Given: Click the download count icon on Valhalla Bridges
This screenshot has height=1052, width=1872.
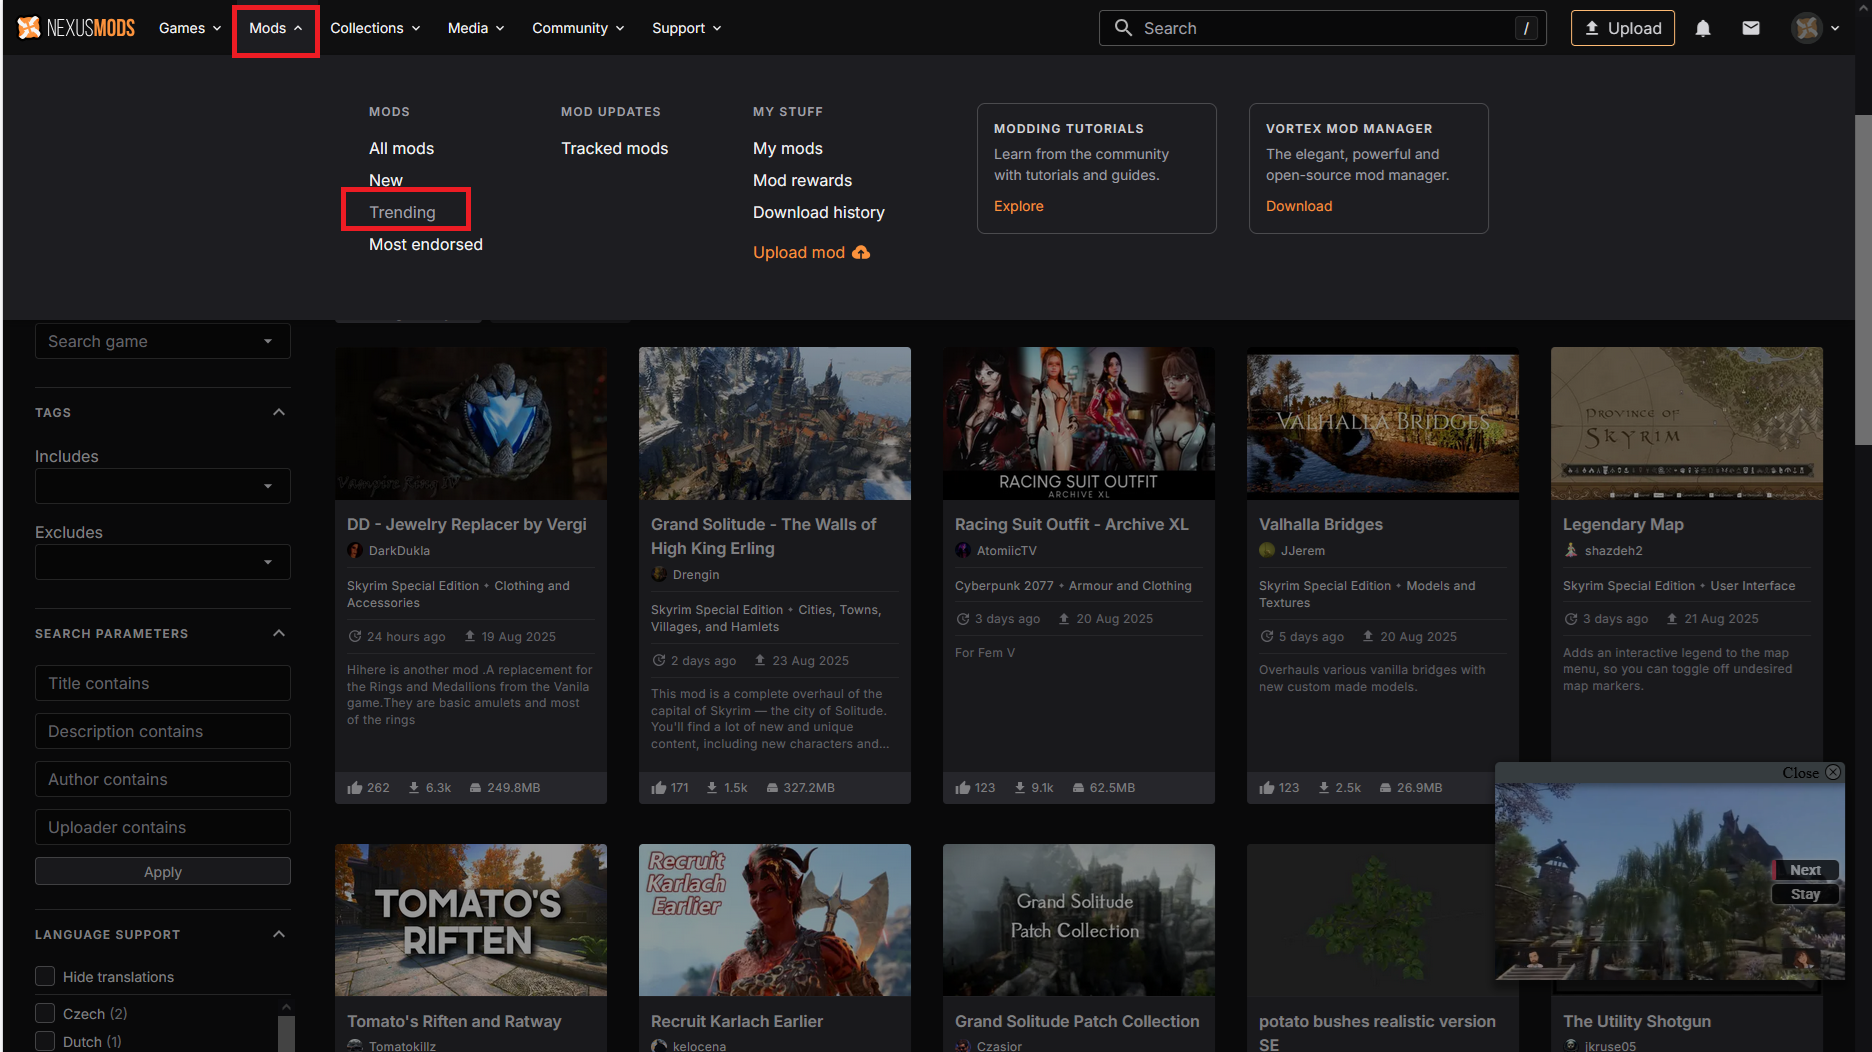Looking at the screenshot, I should click(1324, 788).
